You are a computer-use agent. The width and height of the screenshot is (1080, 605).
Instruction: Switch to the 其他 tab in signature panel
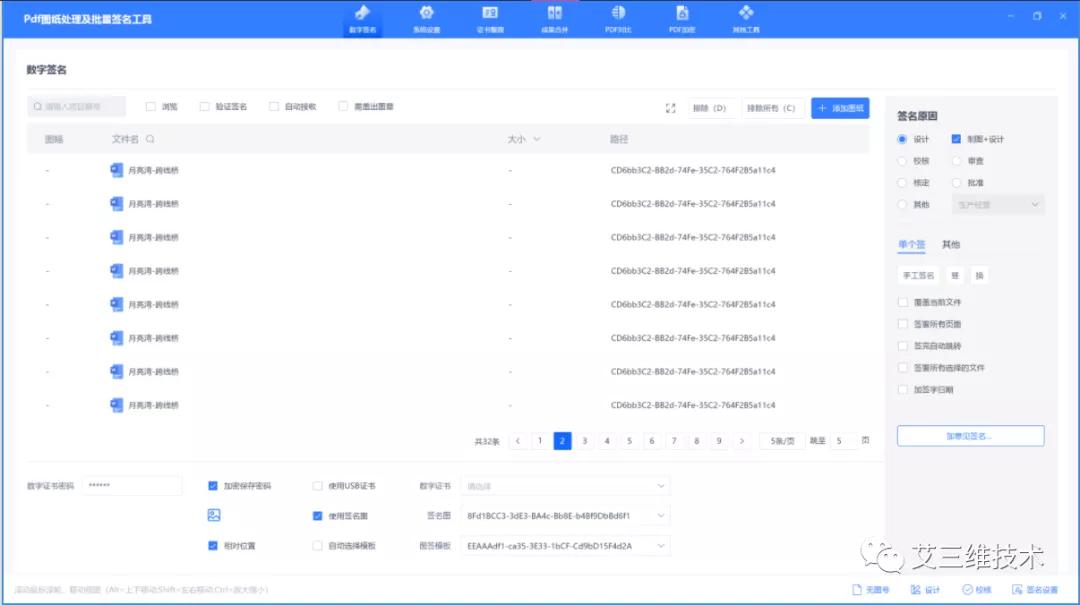[950, 243]
